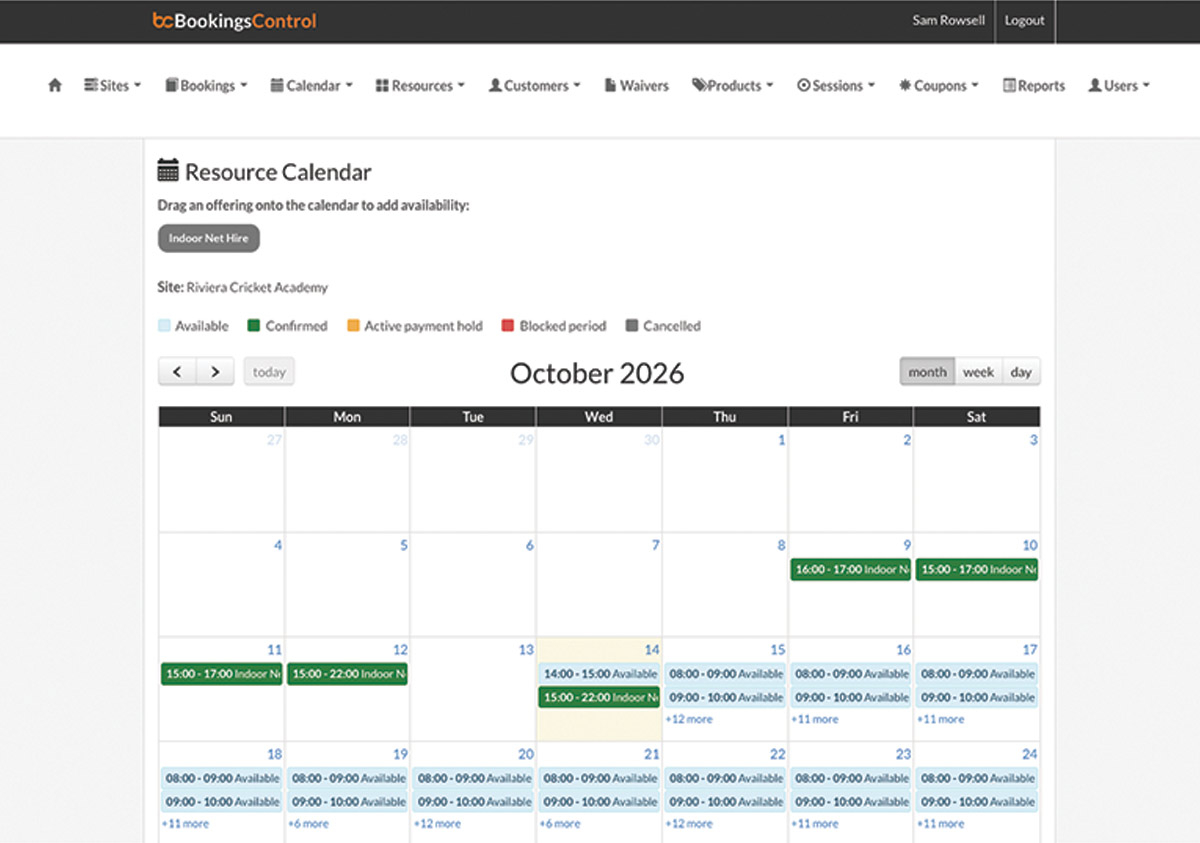Screen dimensions: 1200x843
Task: Show +6 more on Wednesday 21st
Action: 560,824
